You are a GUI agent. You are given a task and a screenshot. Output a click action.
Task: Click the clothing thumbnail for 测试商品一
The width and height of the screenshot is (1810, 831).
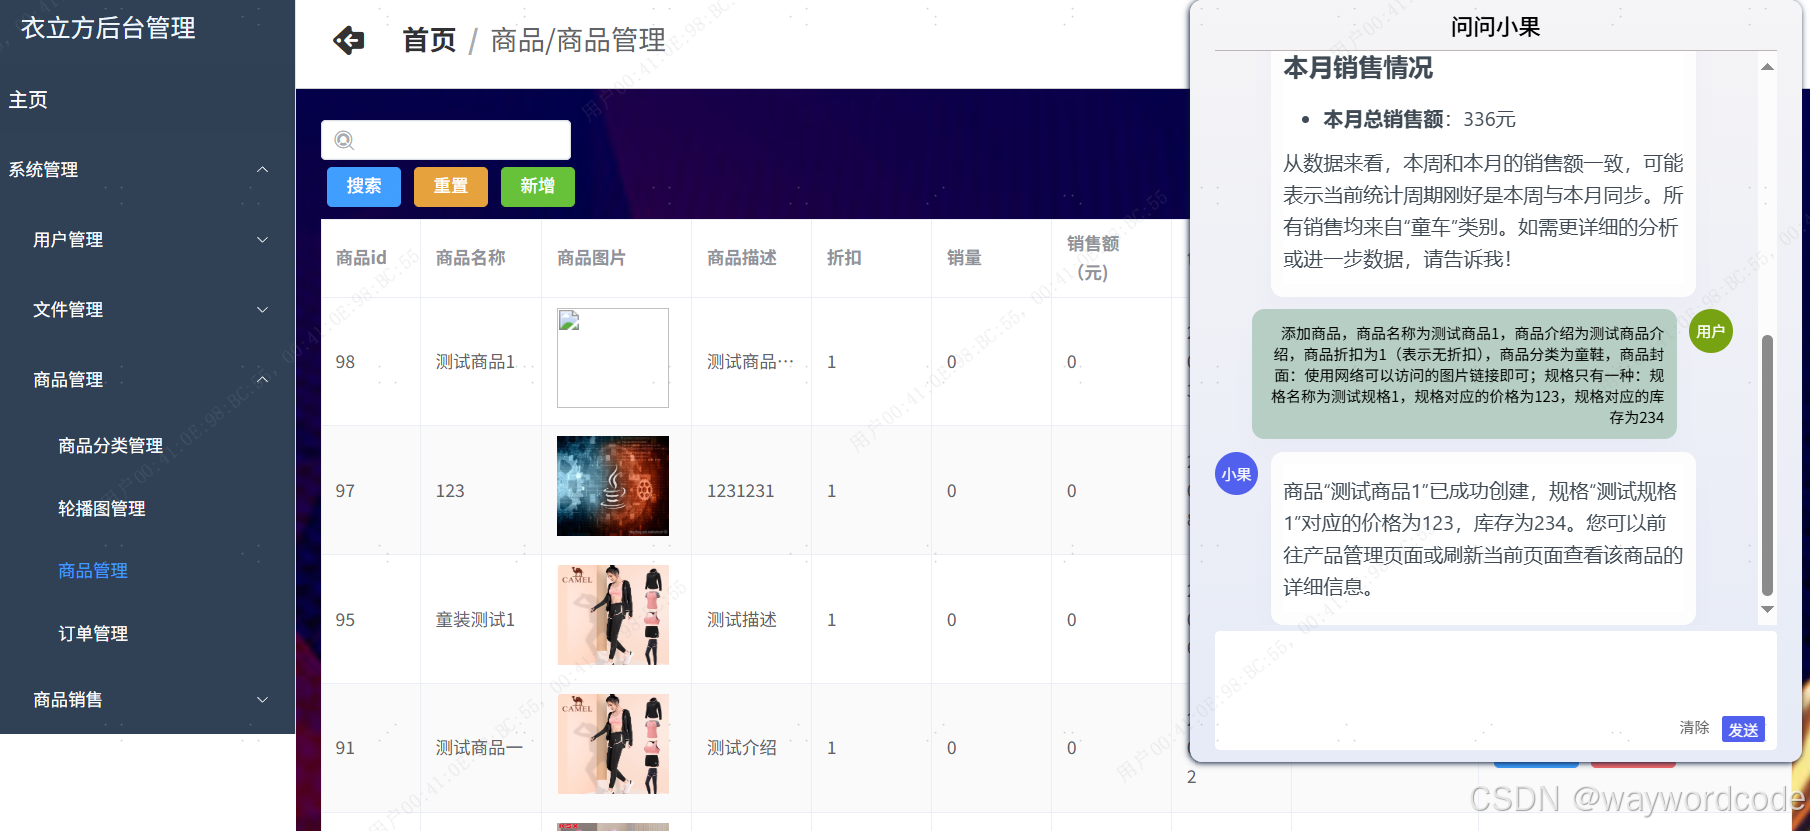613,744
